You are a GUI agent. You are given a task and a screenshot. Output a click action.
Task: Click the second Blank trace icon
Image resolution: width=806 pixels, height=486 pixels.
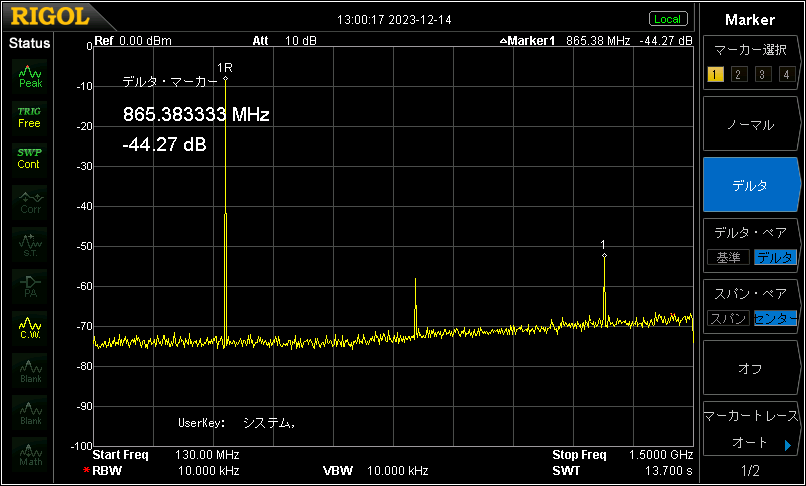click(x=30, y=413)
